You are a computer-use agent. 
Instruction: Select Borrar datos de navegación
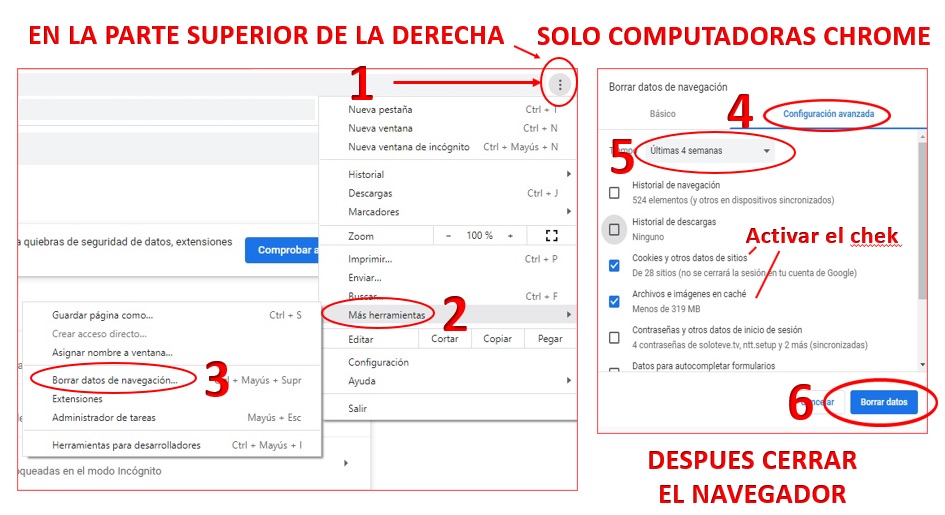point(115,380)
